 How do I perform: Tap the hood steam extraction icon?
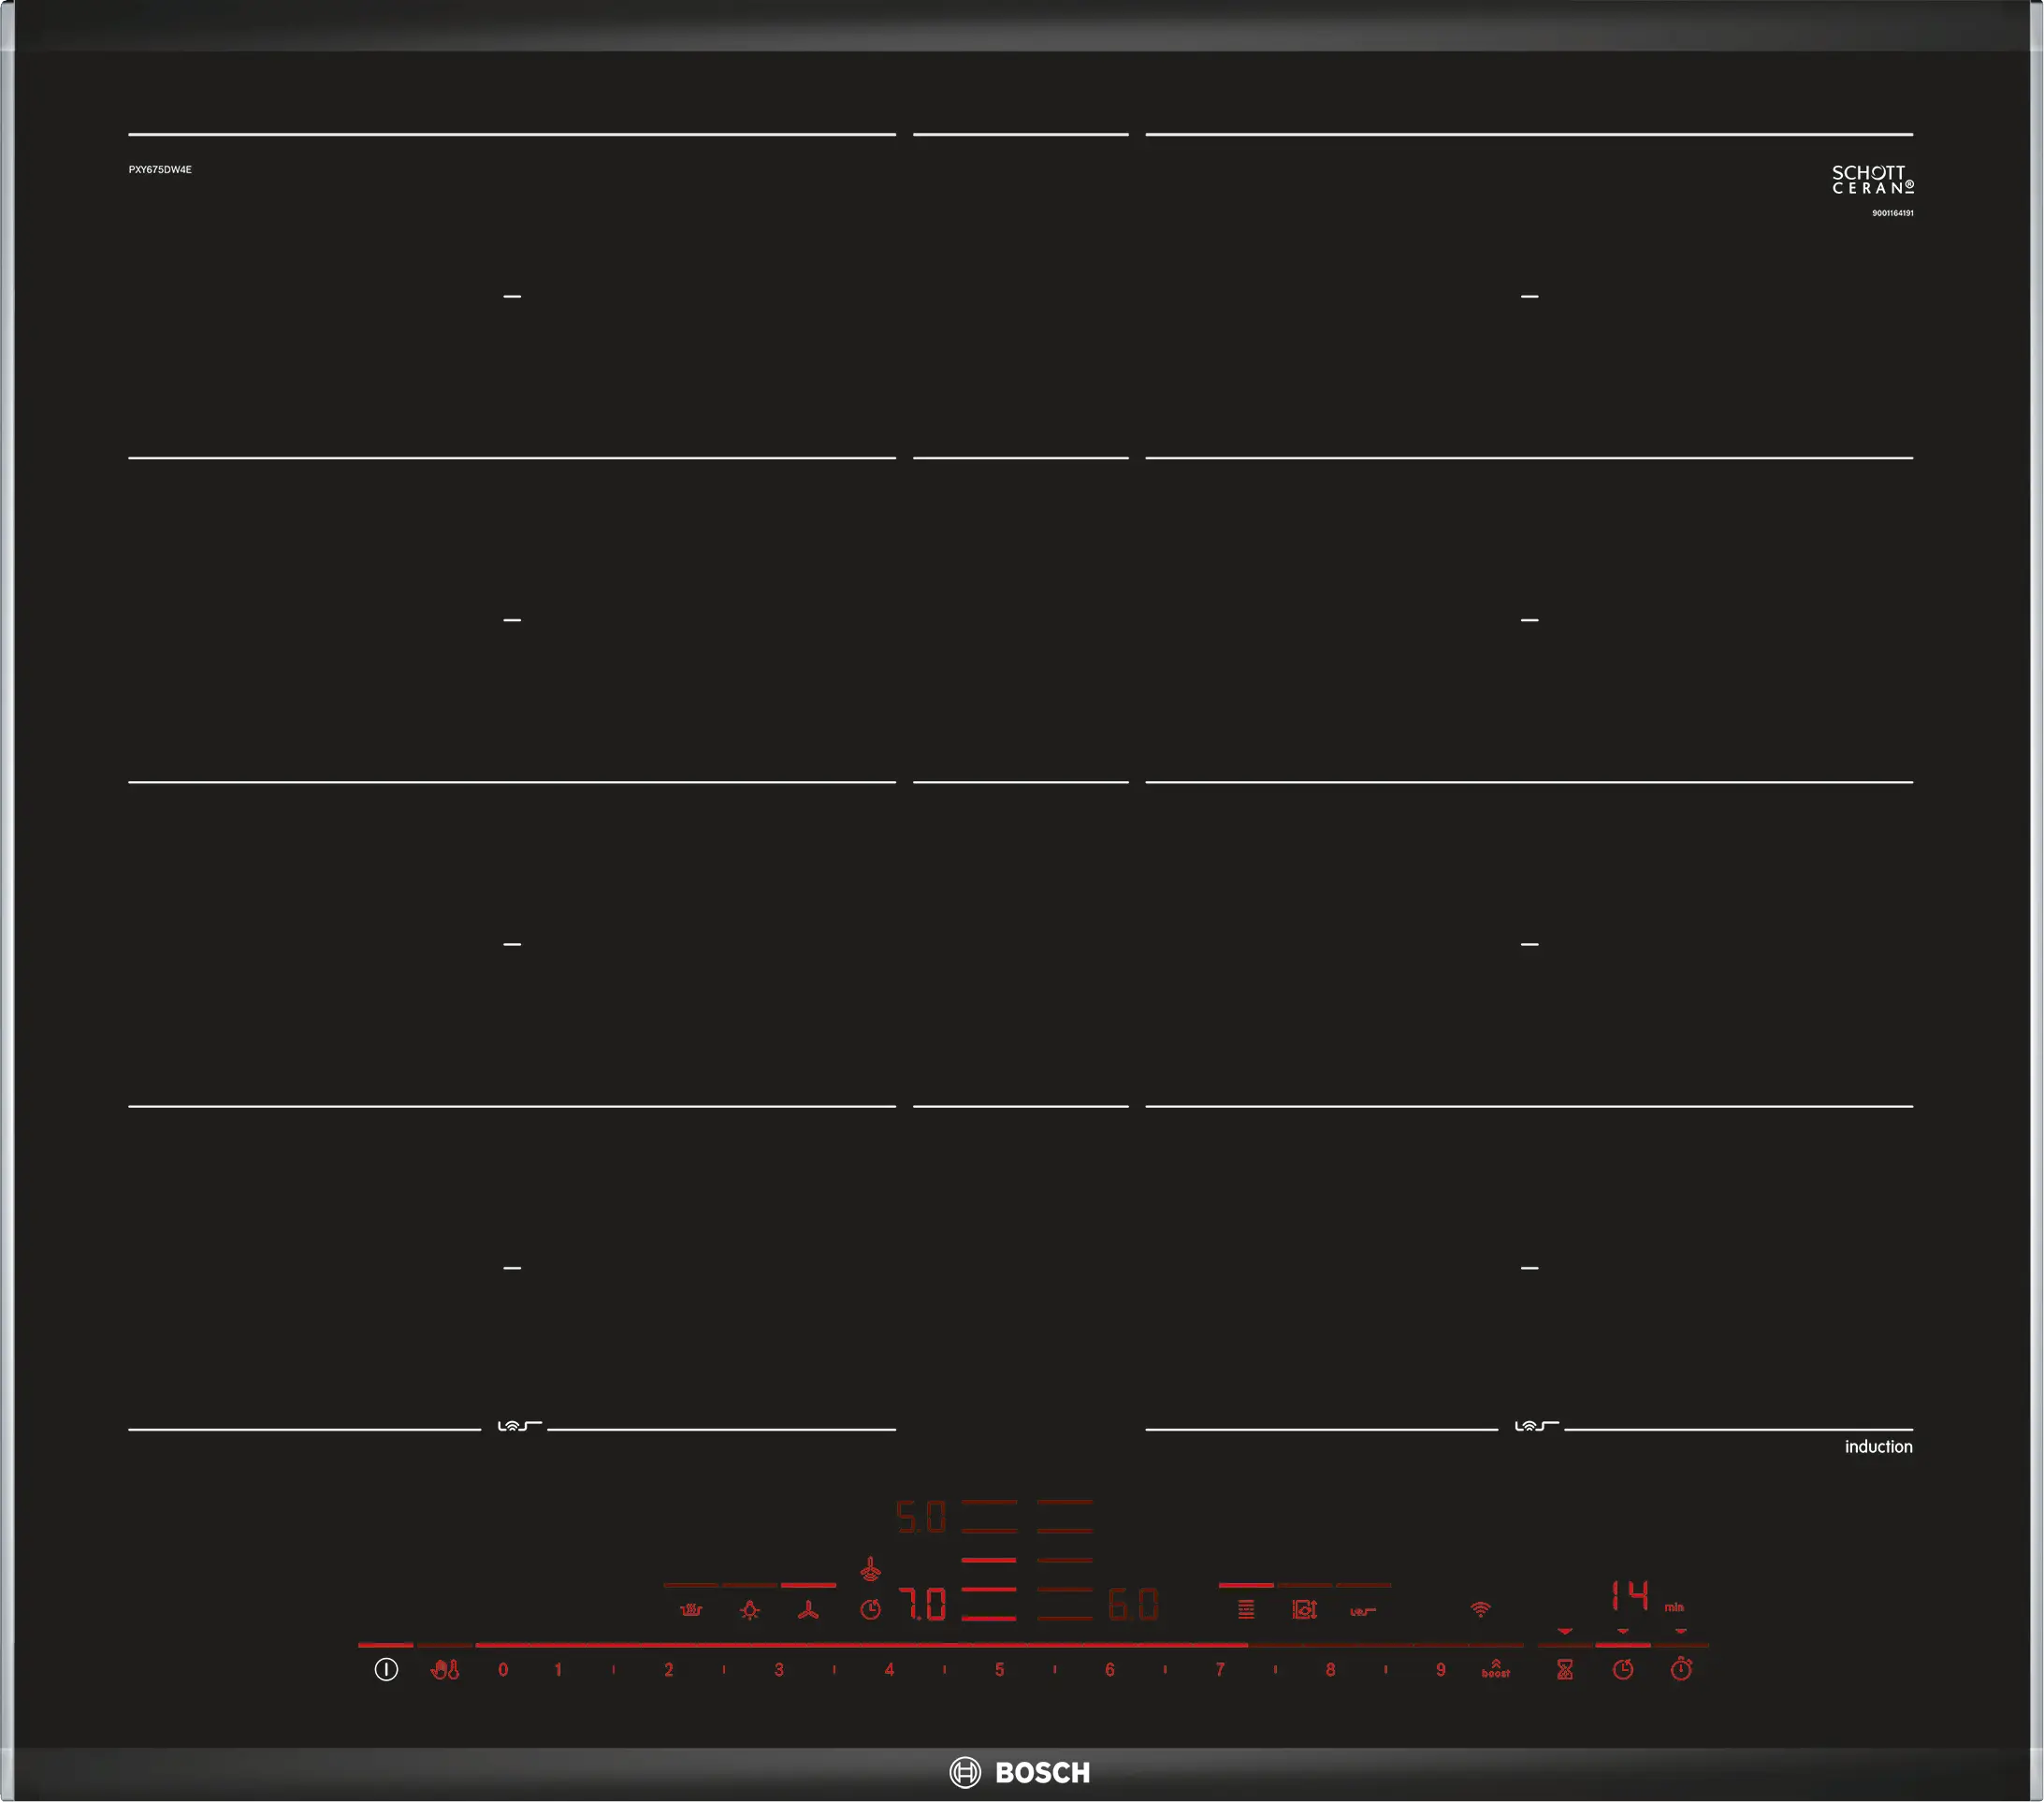coord(691,1610)
